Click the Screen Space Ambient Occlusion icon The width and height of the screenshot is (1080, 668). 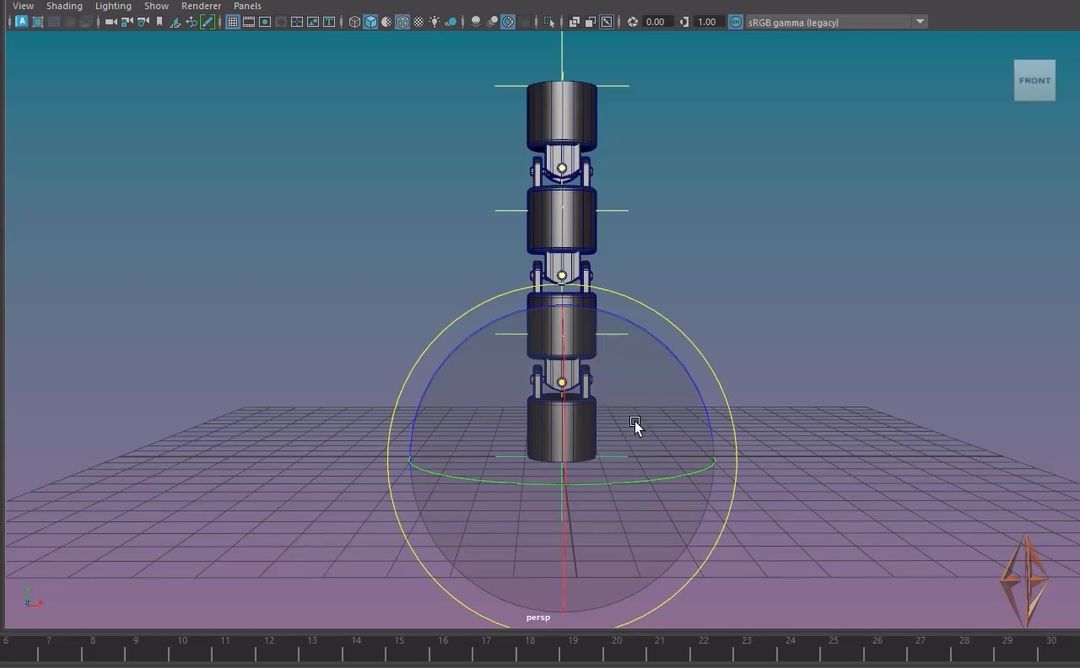[x=475, y=22]
